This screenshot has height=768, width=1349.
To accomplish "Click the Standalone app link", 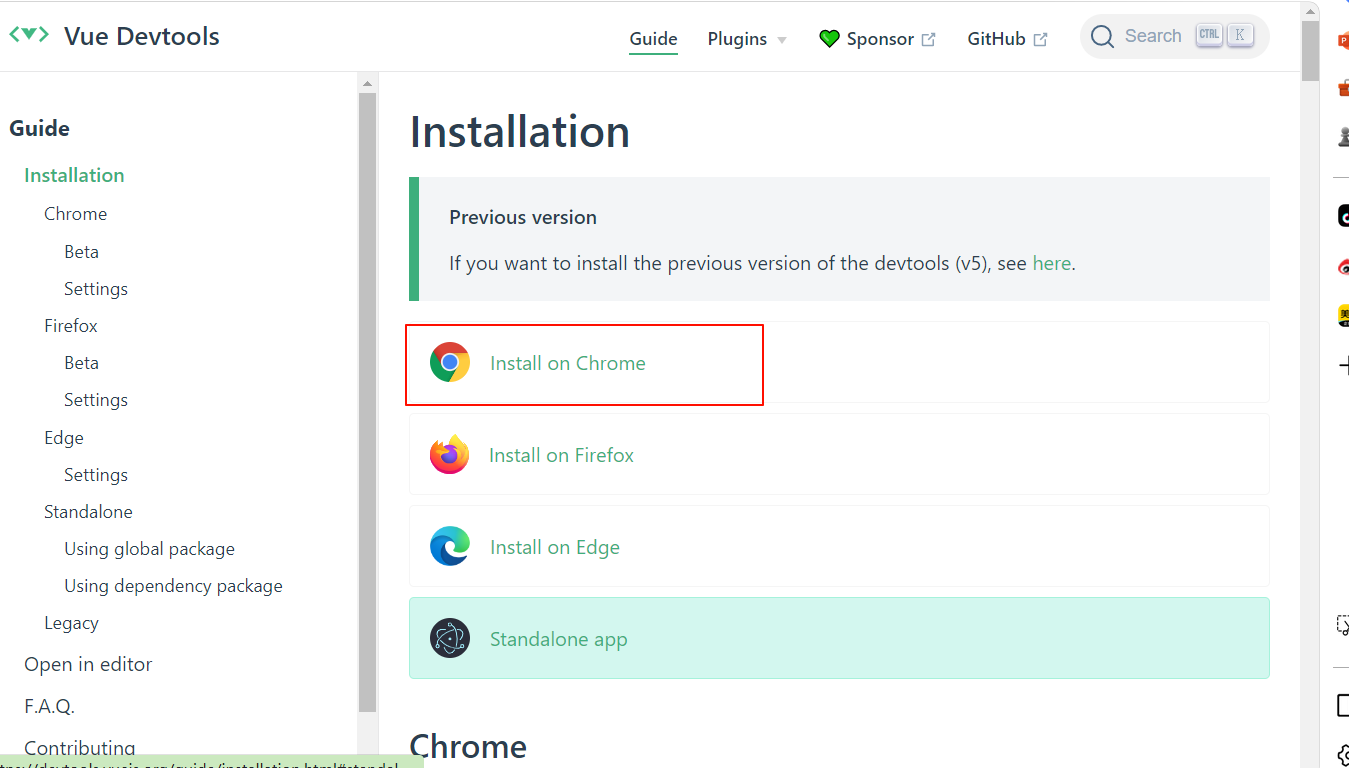I will (558, 640).
